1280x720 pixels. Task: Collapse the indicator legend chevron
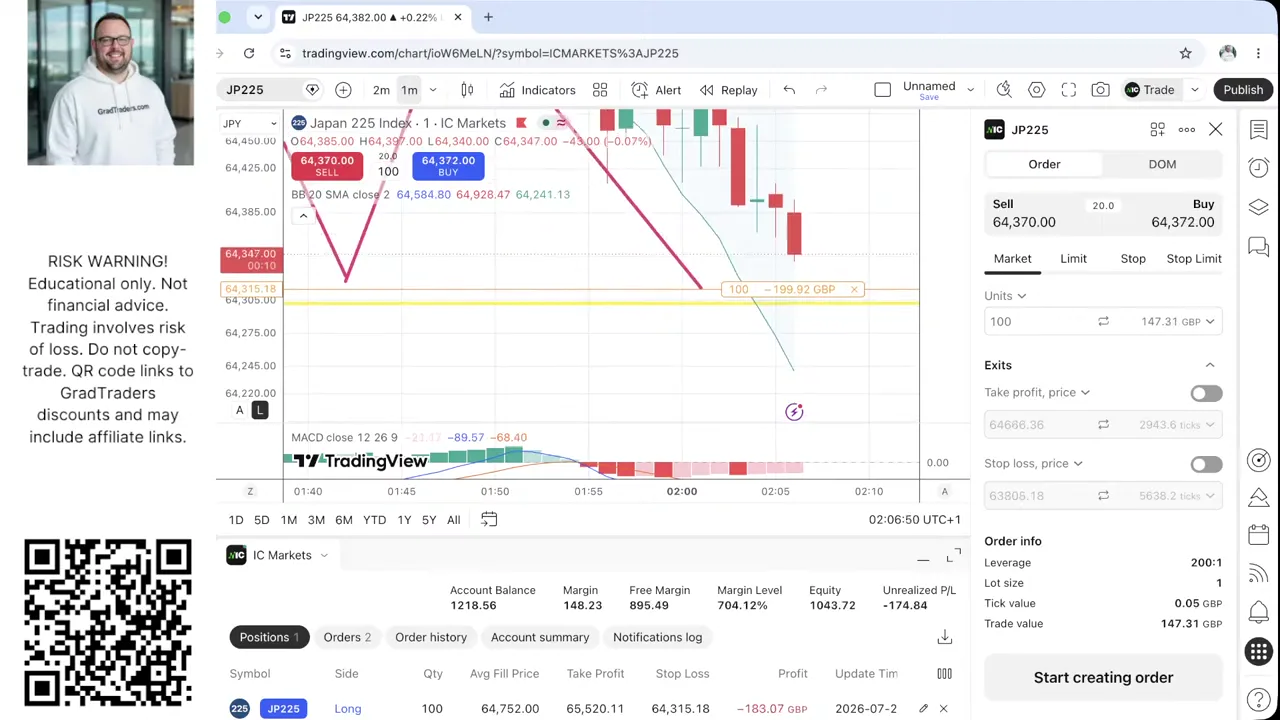click(x=303, y=215)
